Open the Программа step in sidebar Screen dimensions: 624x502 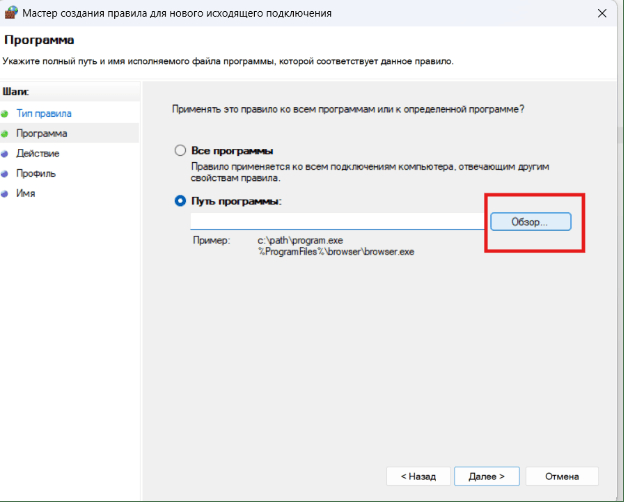pyautogui.click(x=42, y=133)
